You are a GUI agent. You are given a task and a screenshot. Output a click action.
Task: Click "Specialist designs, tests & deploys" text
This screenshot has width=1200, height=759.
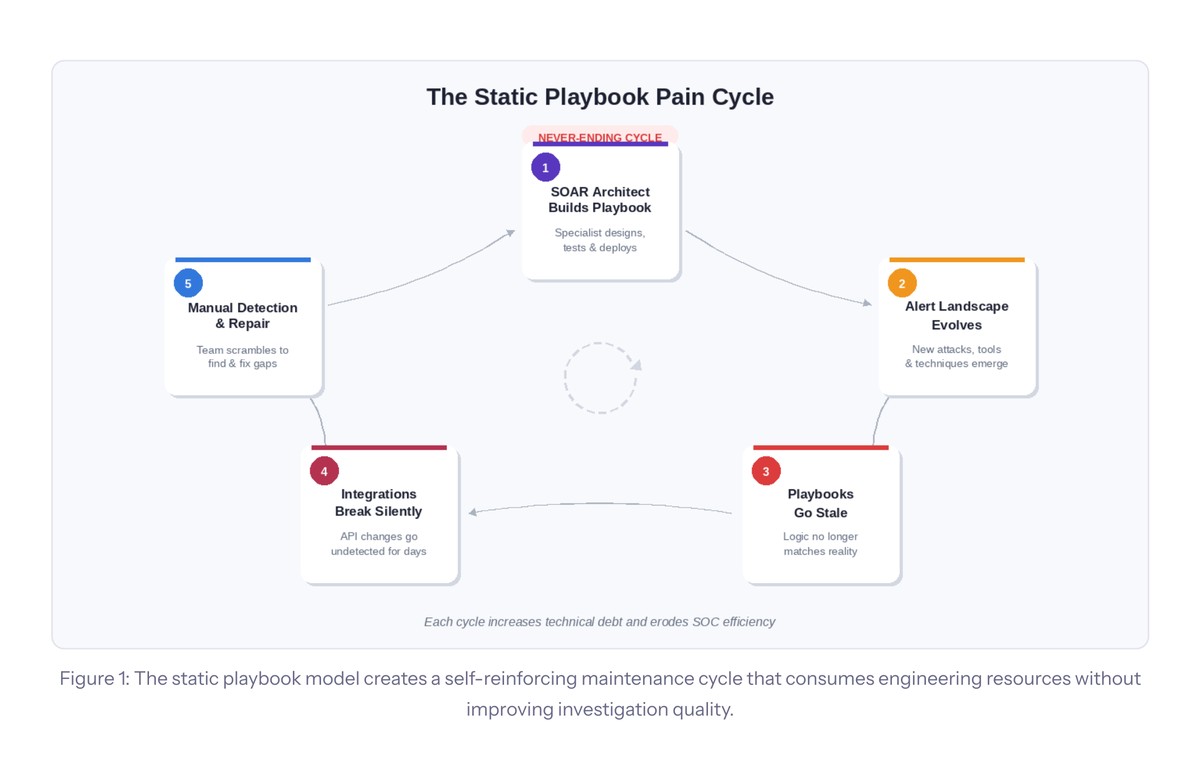(599, 240)
